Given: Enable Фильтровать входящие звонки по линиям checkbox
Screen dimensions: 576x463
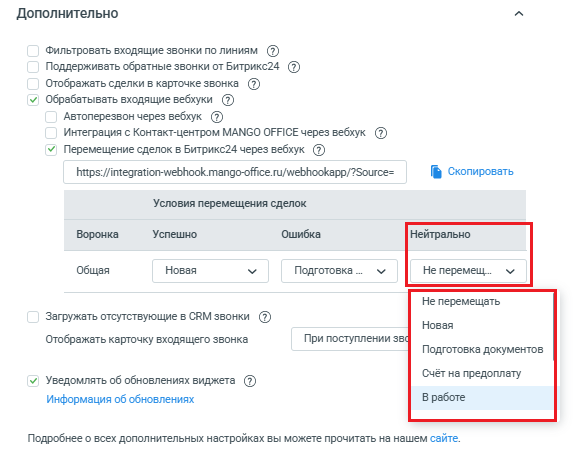Looking at the screenshot, I should pos(33,51).
